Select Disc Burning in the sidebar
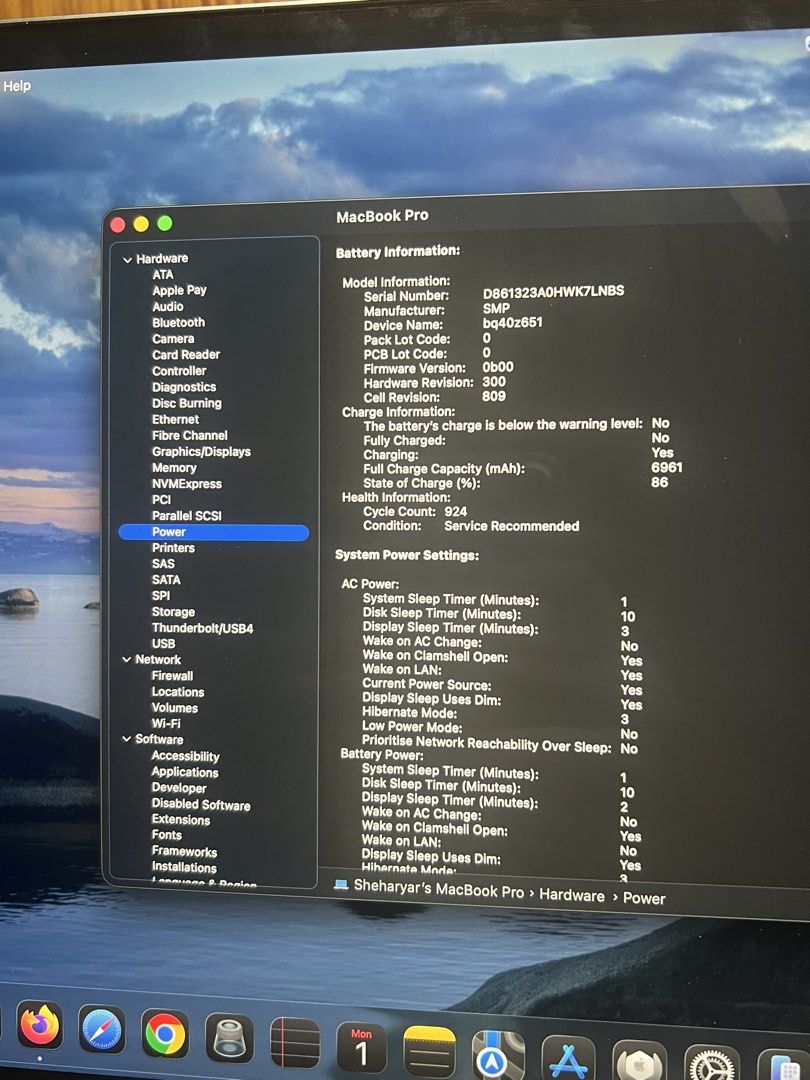The image size is (810, 1080). pyautogui.click(x=187, y=403)
